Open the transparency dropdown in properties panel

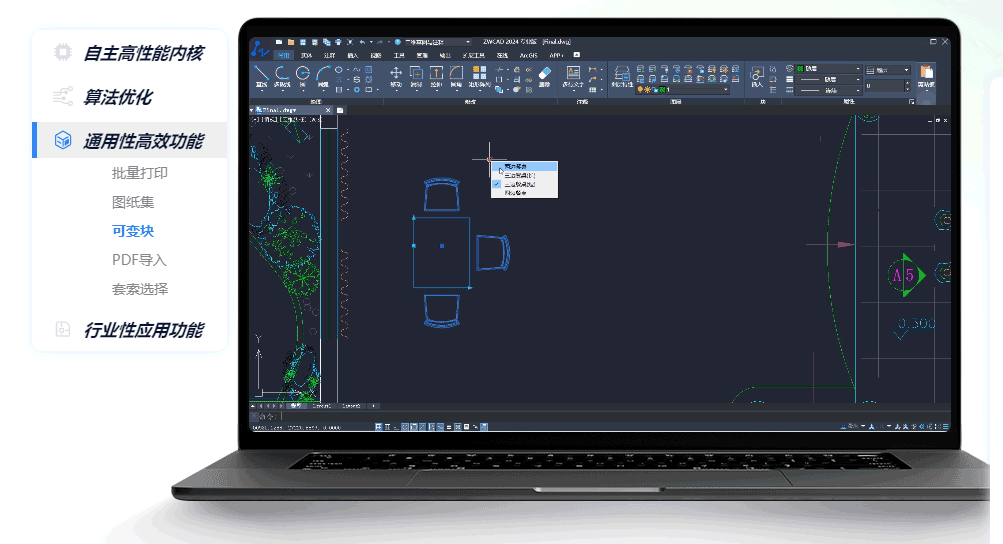[888, 70]
